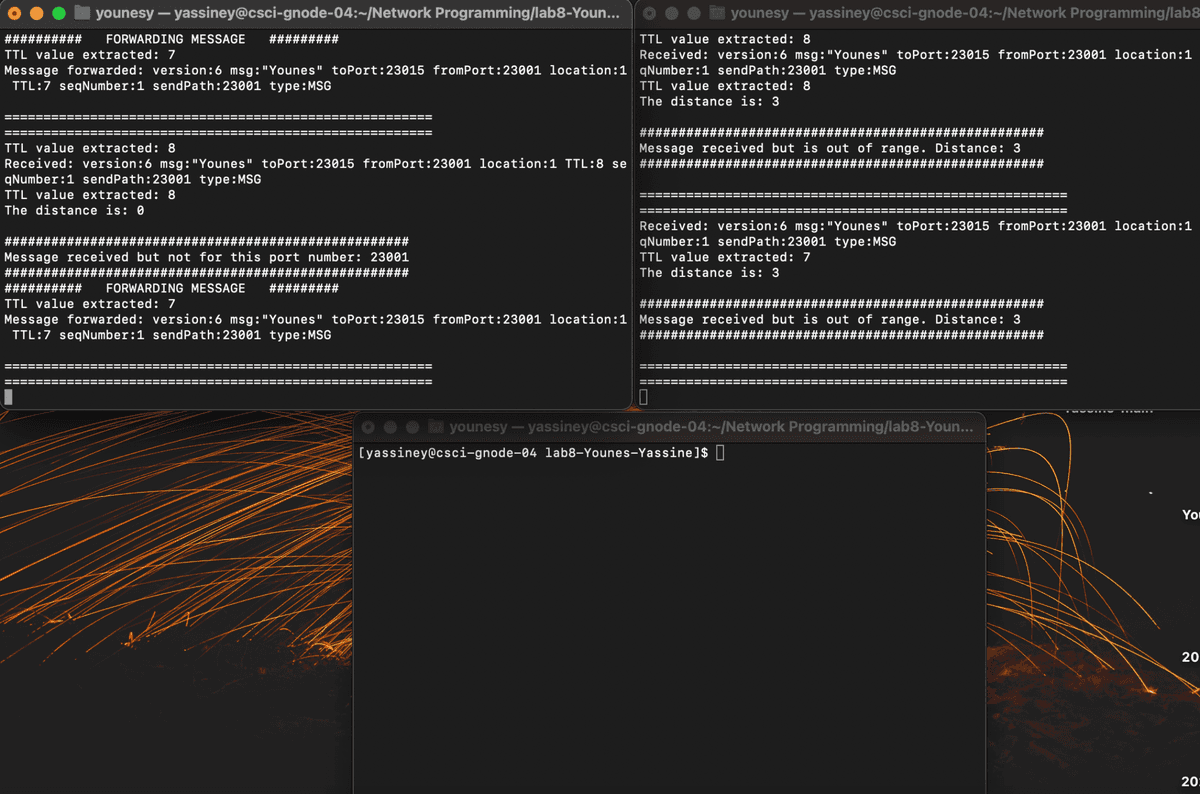Click folder icon in top-left terminal title bar

82,14
